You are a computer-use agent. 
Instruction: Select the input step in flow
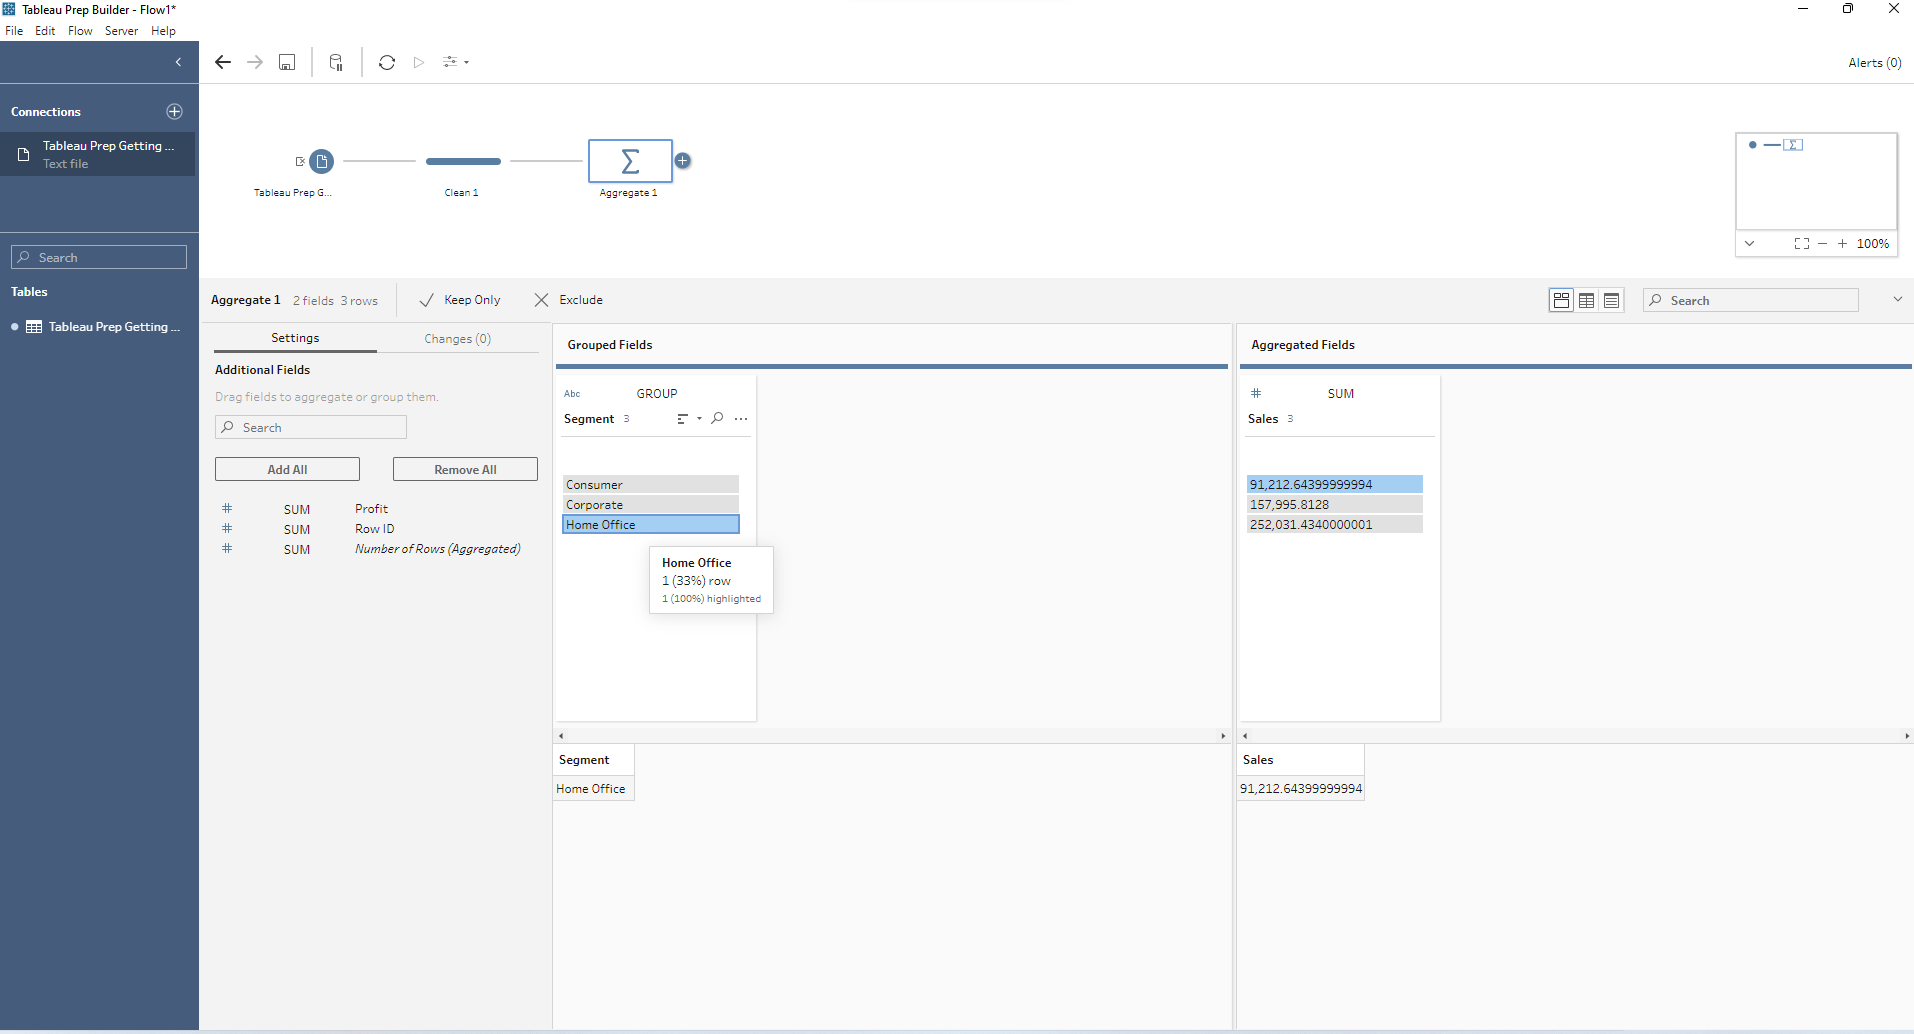coord(322,161)
